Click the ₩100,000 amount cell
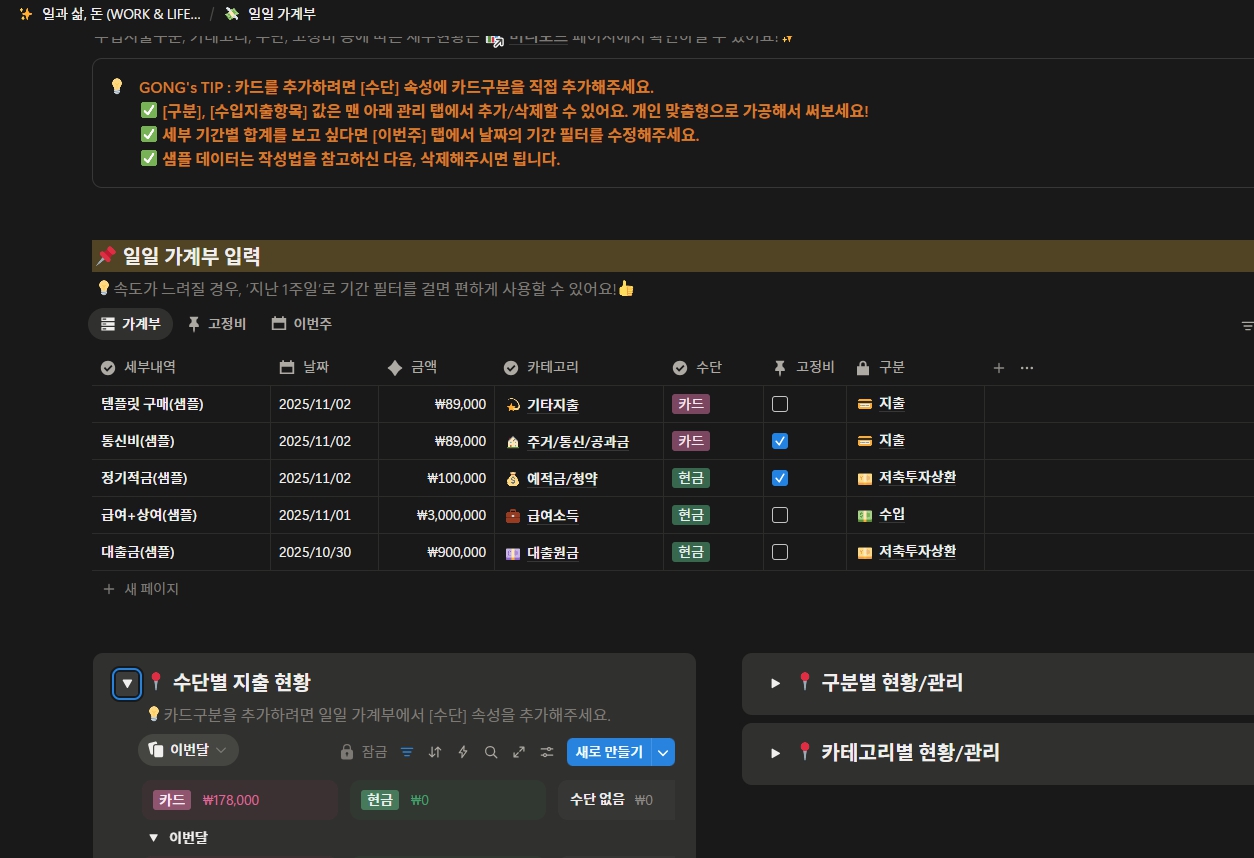 437,478
